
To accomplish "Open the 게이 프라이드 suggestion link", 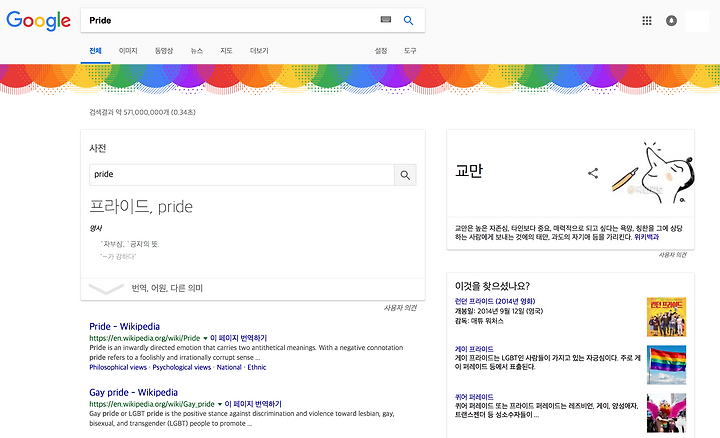I will coord(474,349).
